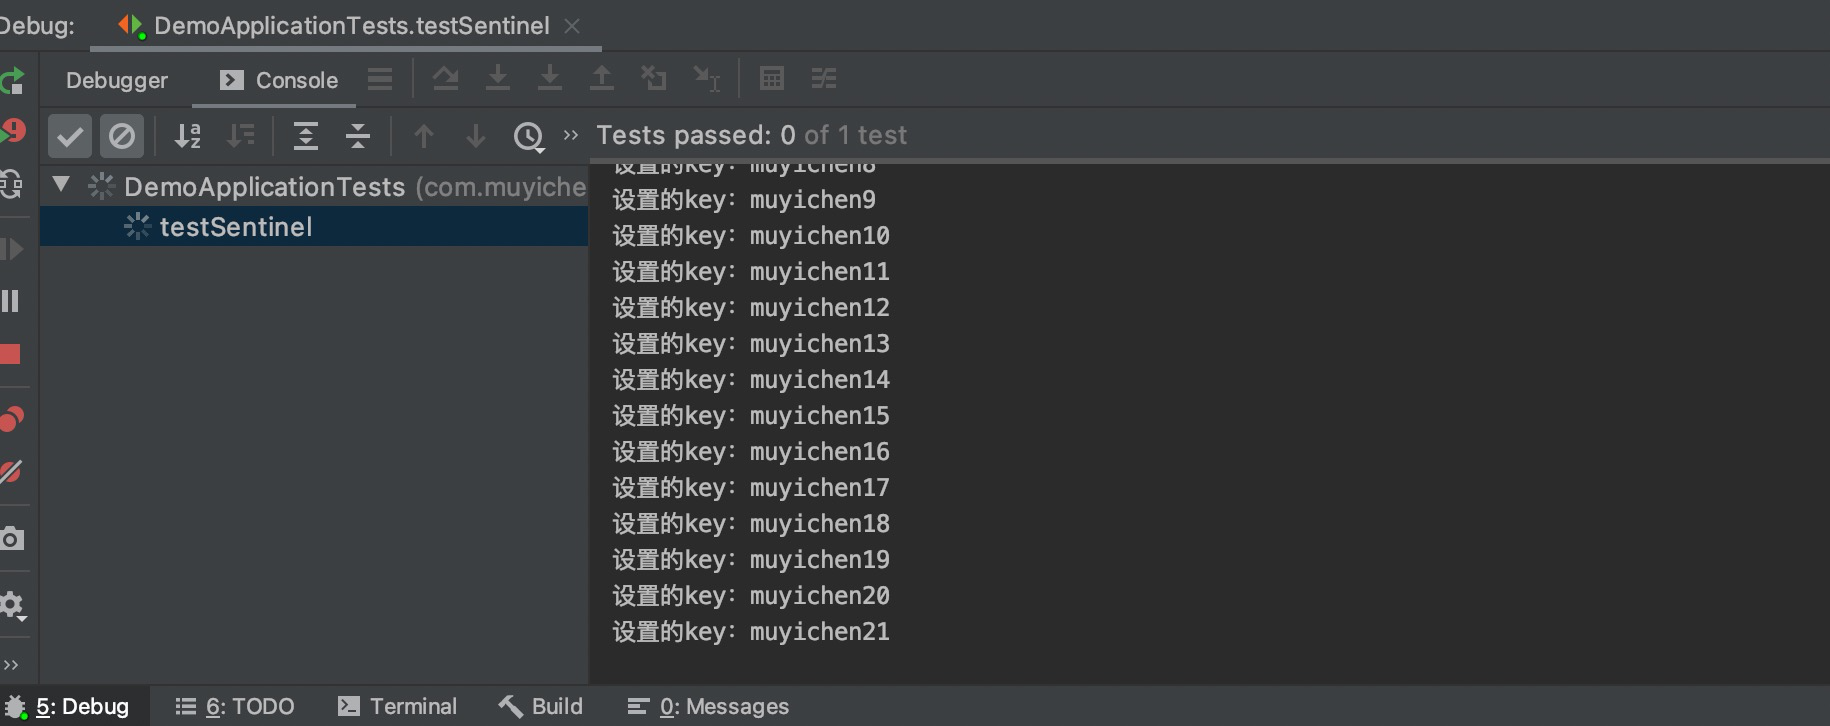Open View Breakpoints red circles icon
Viewport: 1830px width, 726px height.
[x=11, y=418]
